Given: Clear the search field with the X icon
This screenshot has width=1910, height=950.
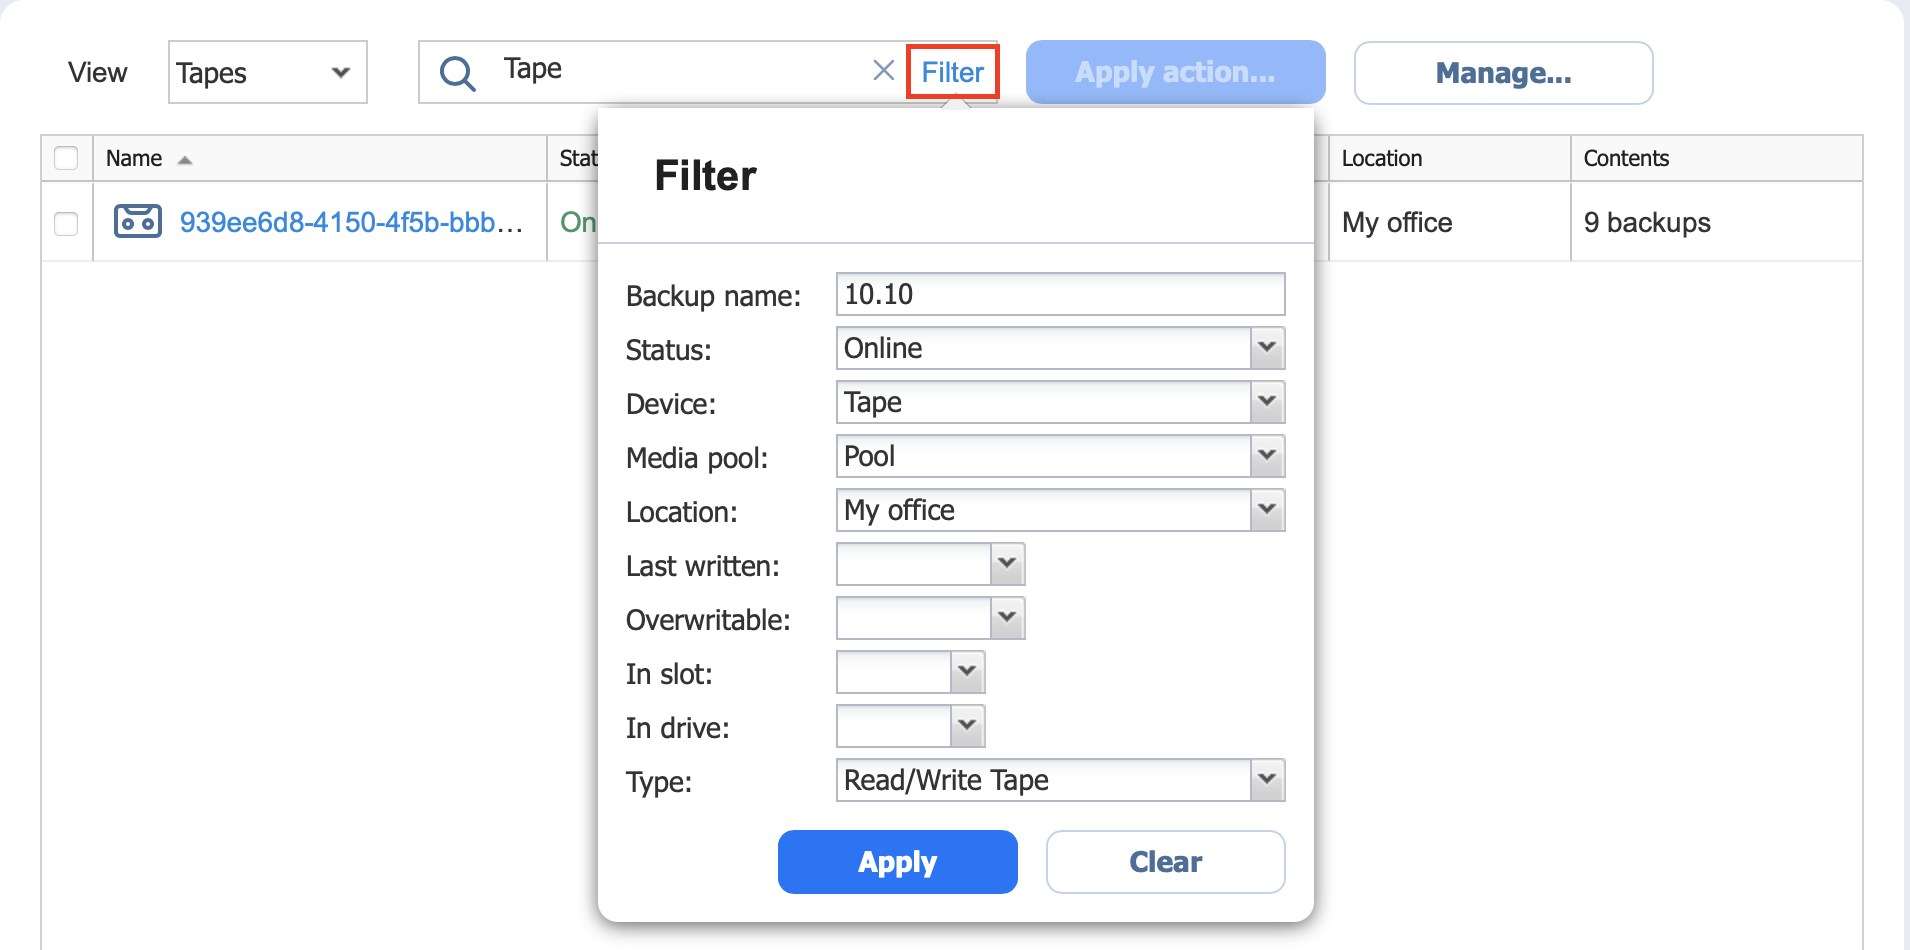Looking at the screenshot, I should (883, 70).
